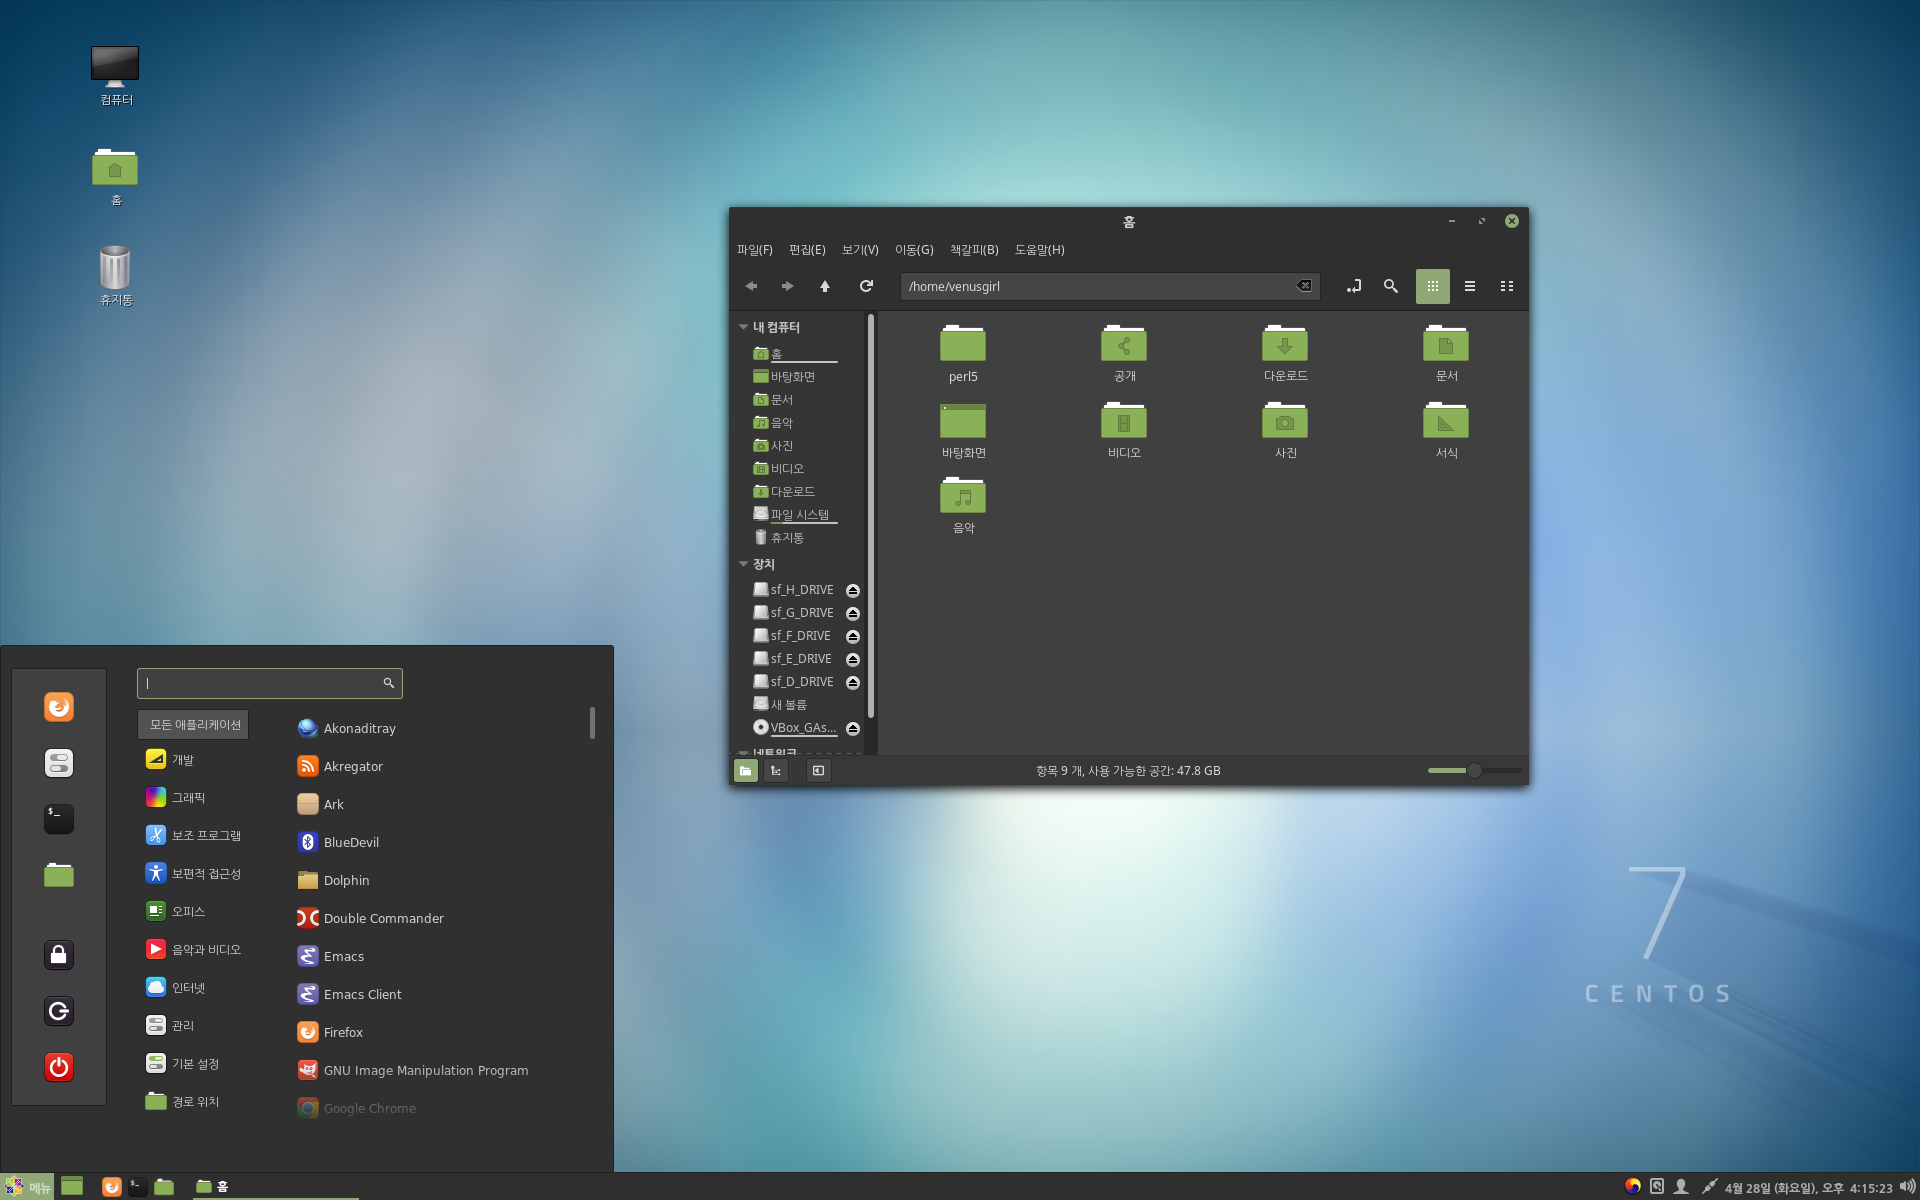The height and width of the screenshot is (1200, 1920).
Task: Clear the location path field
Action: tap(1304, 286)
